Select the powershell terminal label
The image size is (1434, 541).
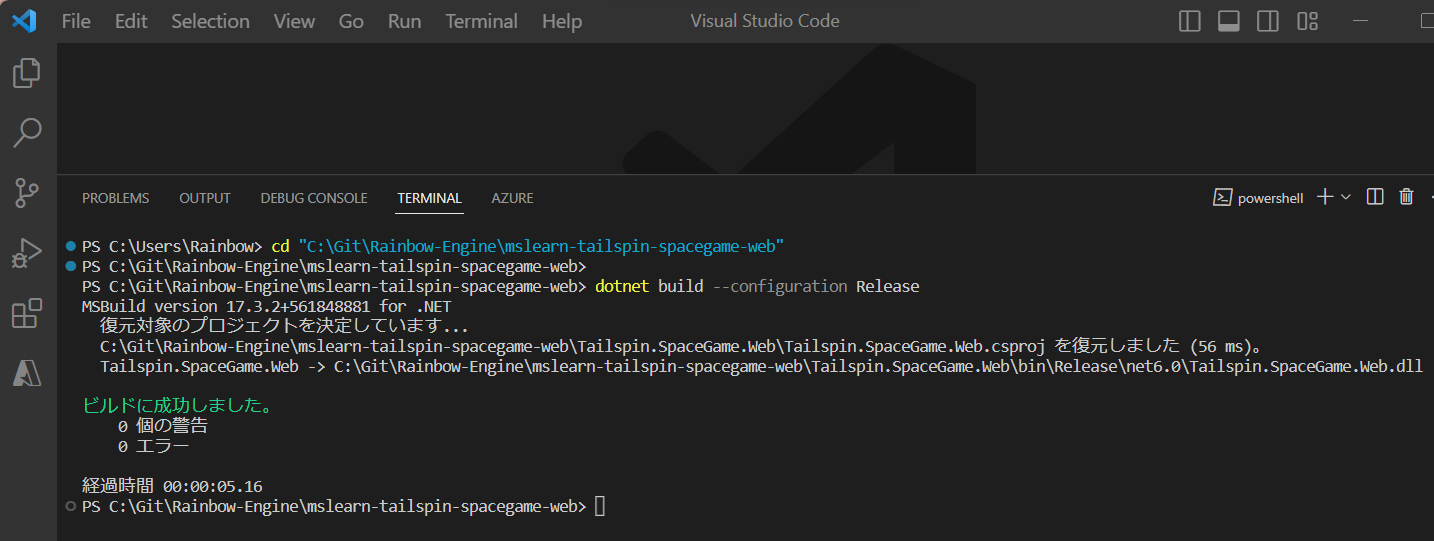[x=1259, y=198]
